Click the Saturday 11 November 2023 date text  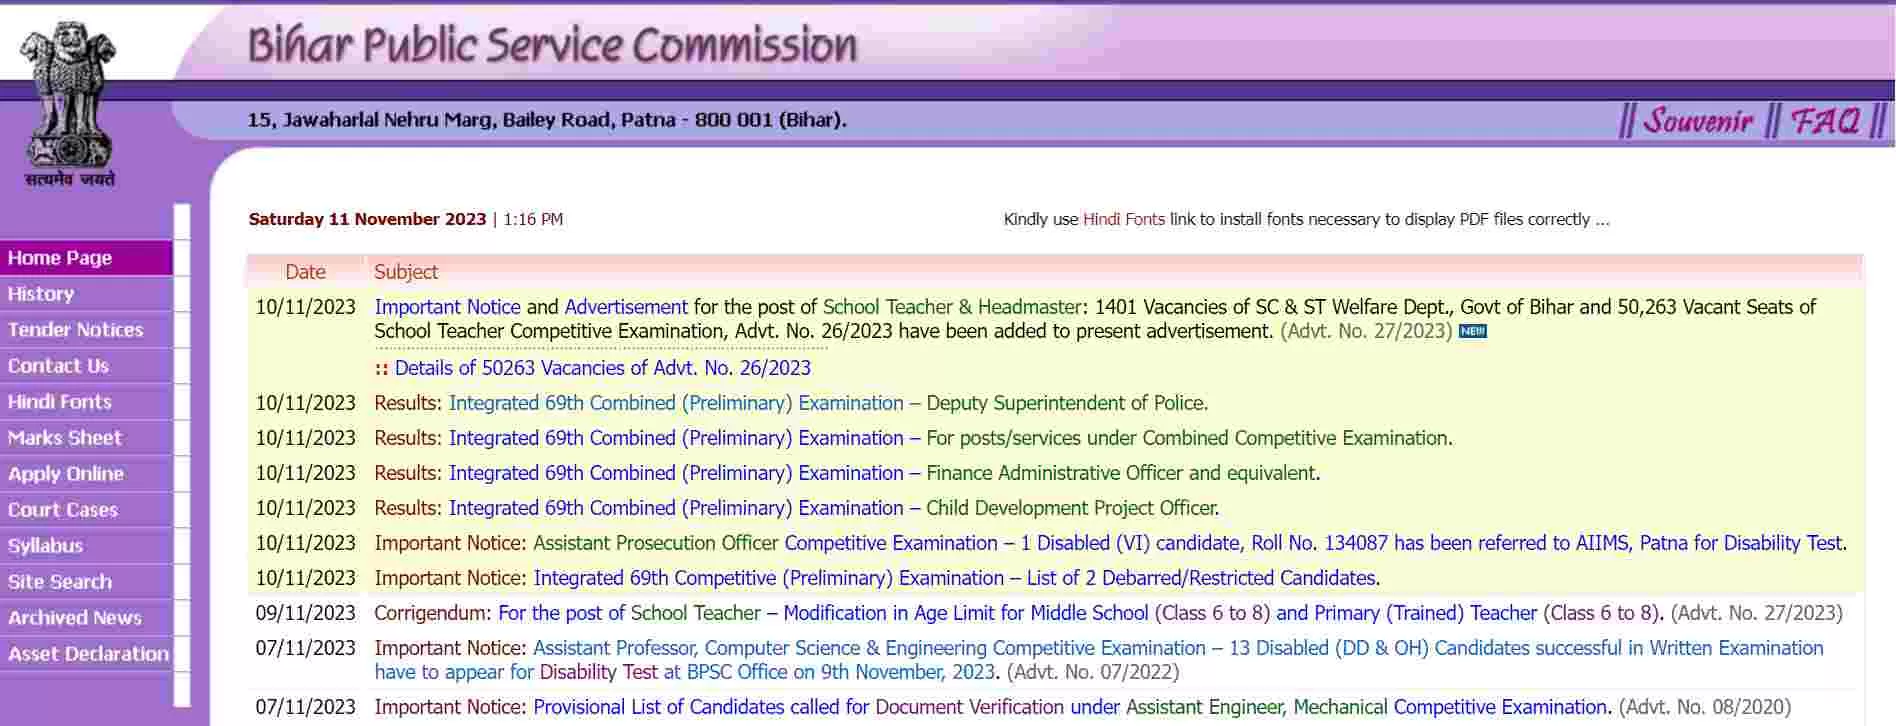coord(367,219)
